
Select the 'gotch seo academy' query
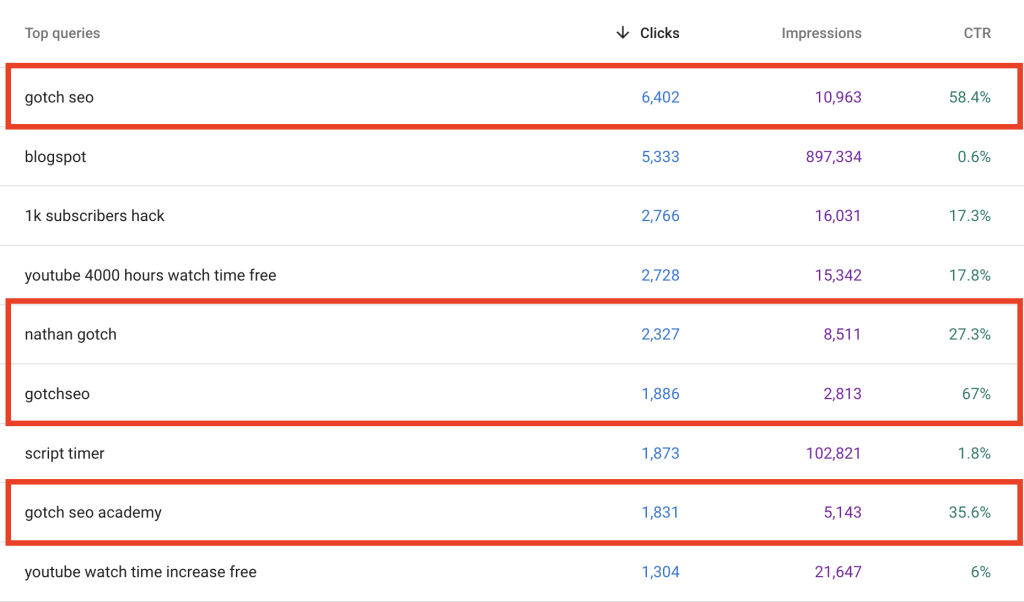pos(93,512)
